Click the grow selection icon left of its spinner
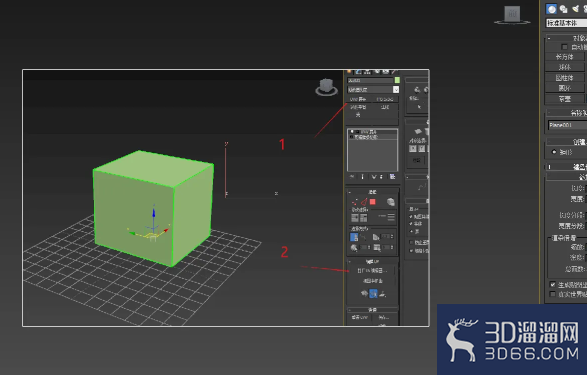This screenshot has height=375, width=587. [x=354, y=248]
